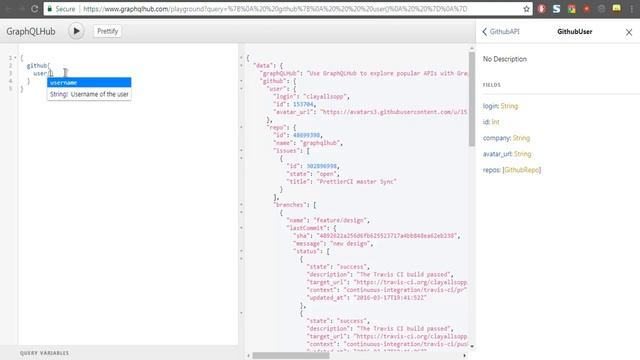Collapse the query line 1 fold
This screenshot has height=360, width=640.
(x=16, y=58)
